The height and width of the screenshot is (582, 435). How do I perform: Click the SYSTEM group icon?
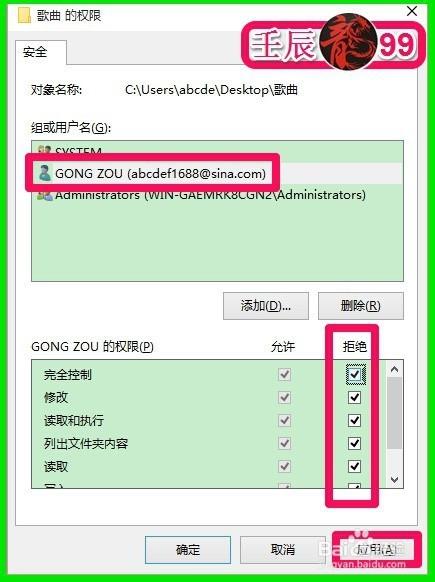[x=45, y=150]
